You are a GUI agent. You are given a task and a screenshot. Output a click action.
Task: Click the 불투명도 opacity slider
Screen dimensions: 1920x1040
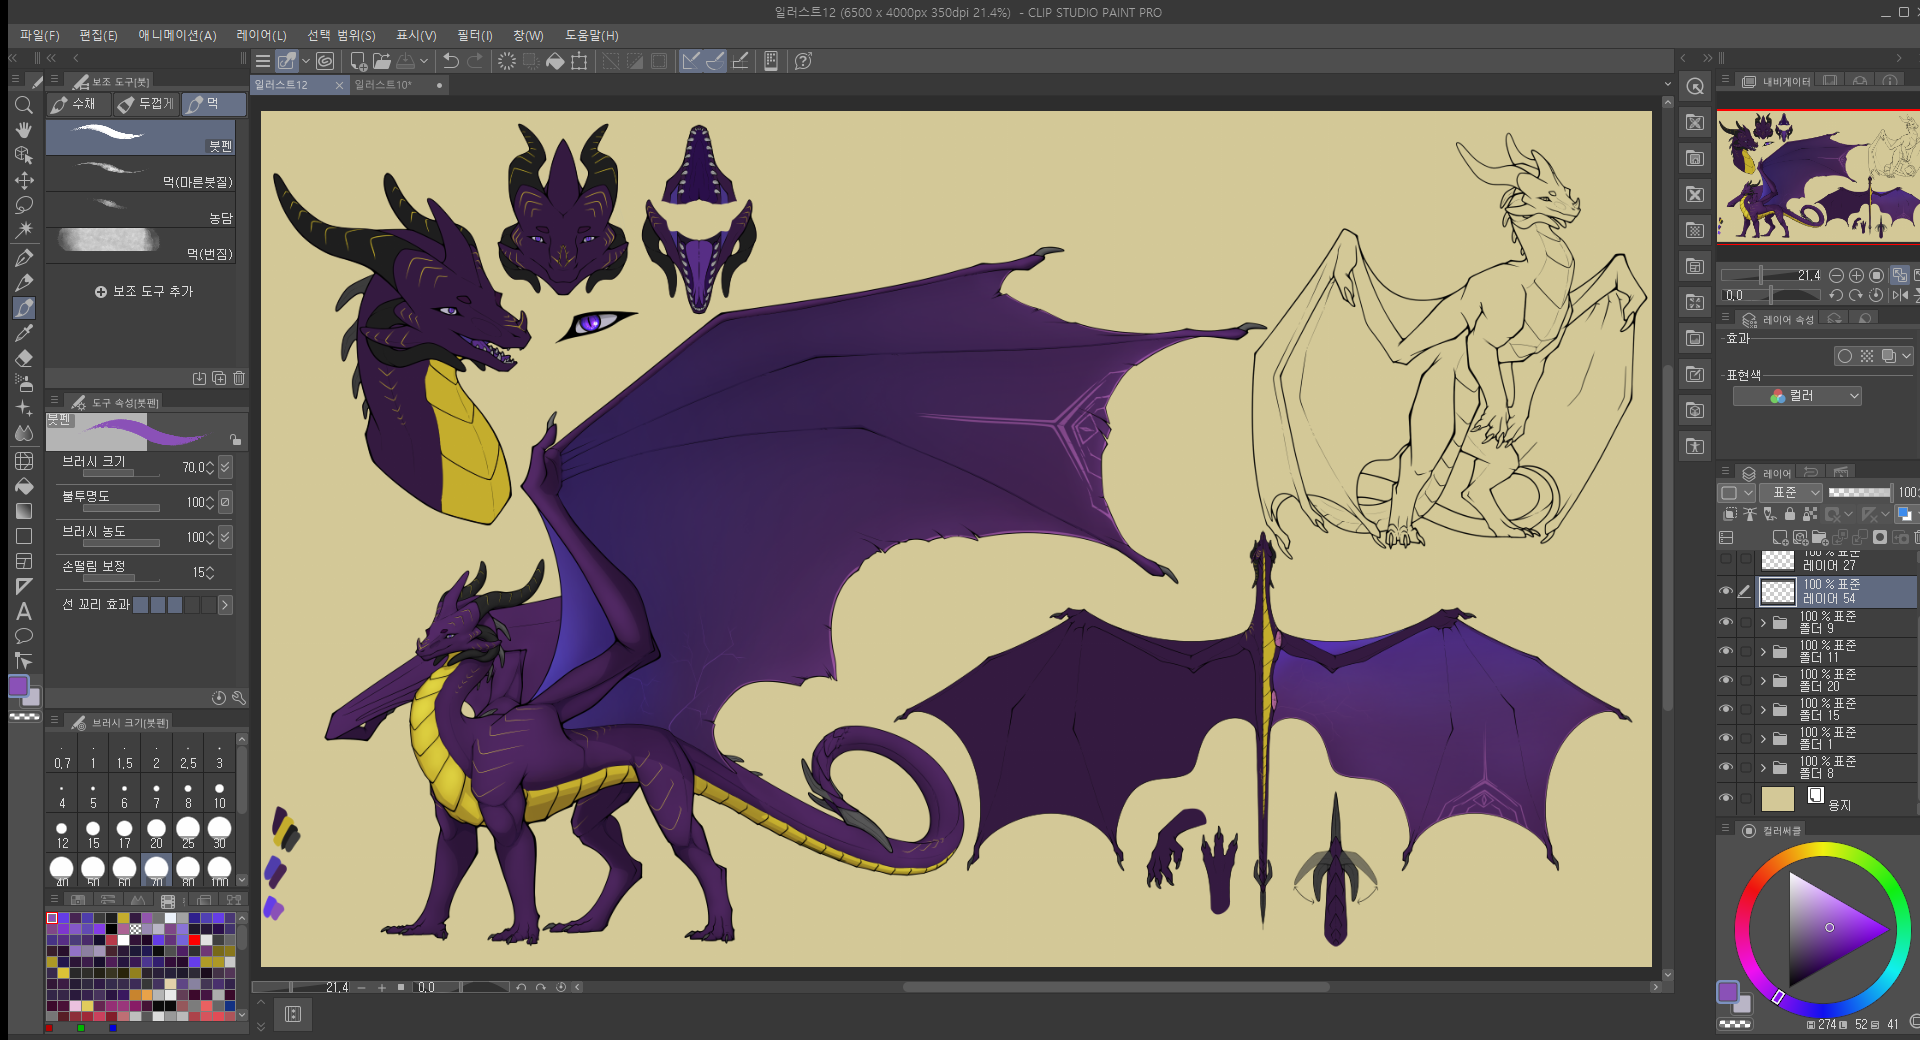pyautogui.click(x=121, y=508)
